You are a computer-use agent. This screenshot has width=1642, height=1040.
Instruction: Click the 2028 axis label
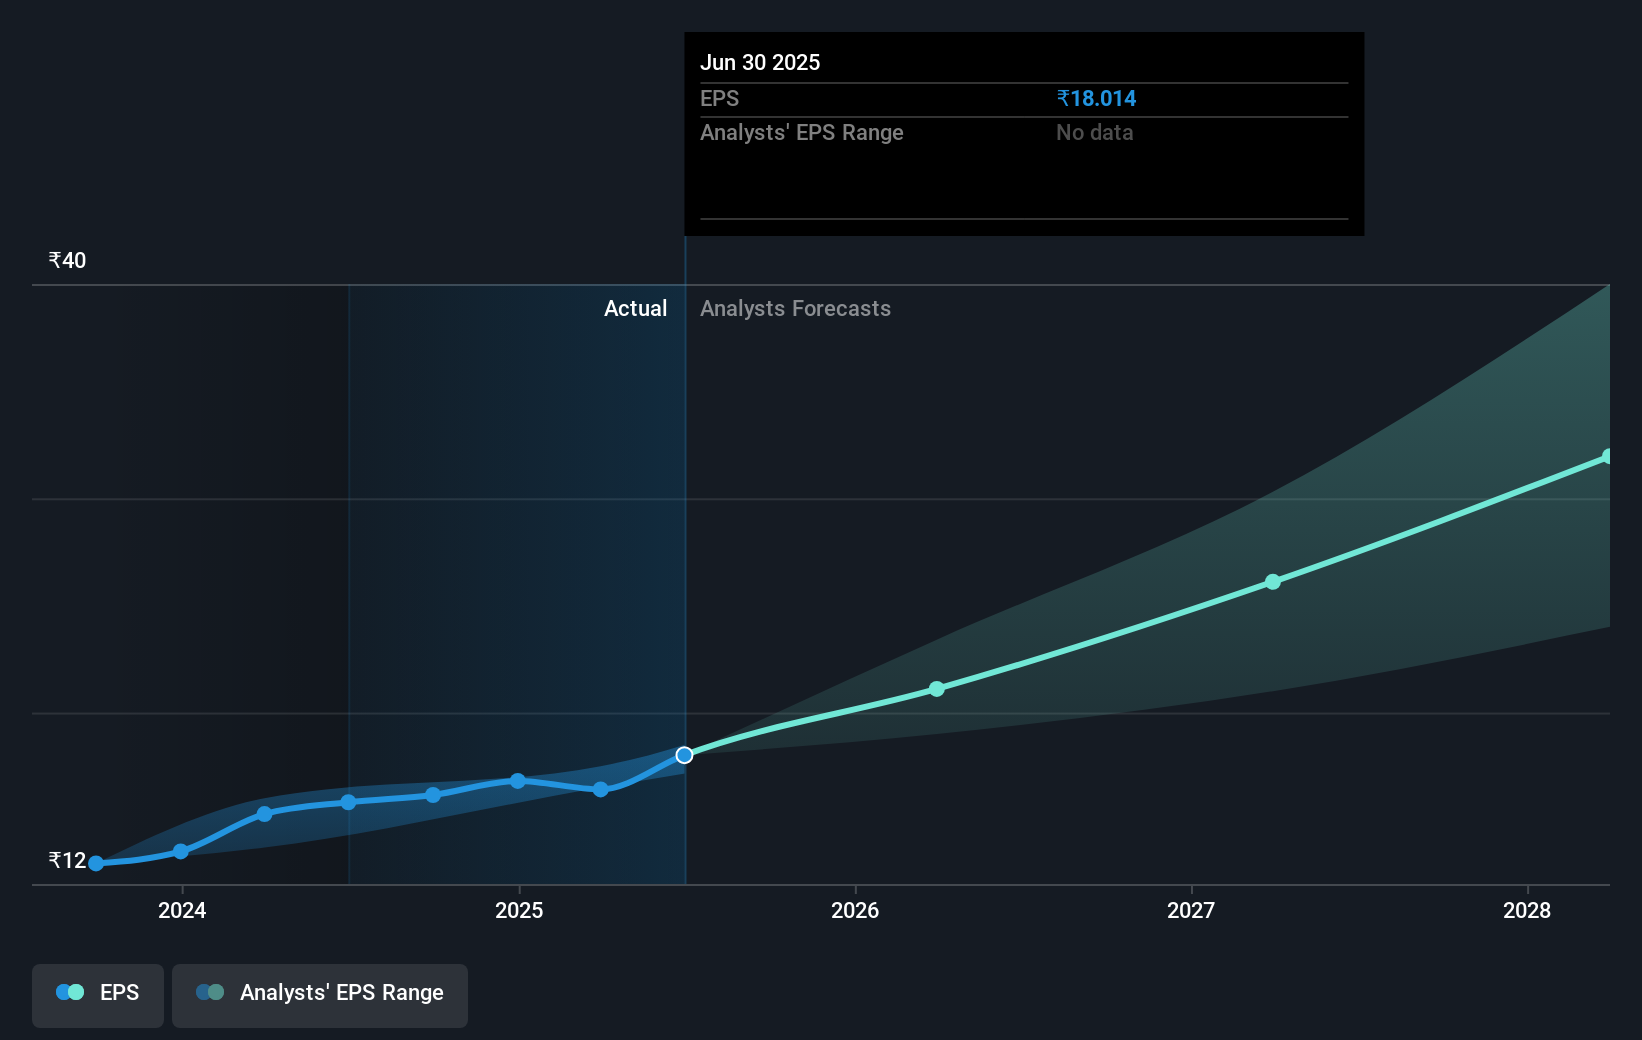pos(1527,911)
